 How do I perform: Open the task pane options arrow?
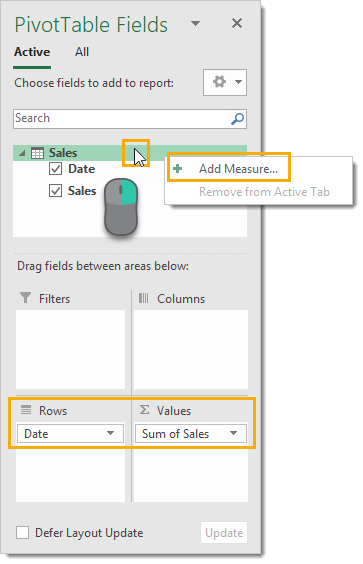[195, 24]
